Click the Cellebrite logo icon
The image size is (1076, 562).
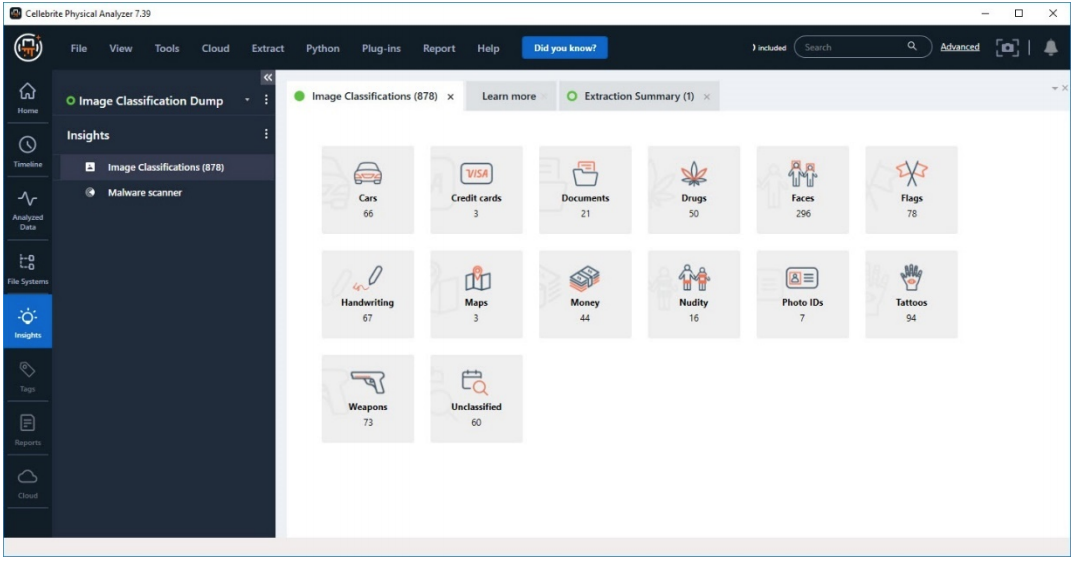click(x=28, y=48)
